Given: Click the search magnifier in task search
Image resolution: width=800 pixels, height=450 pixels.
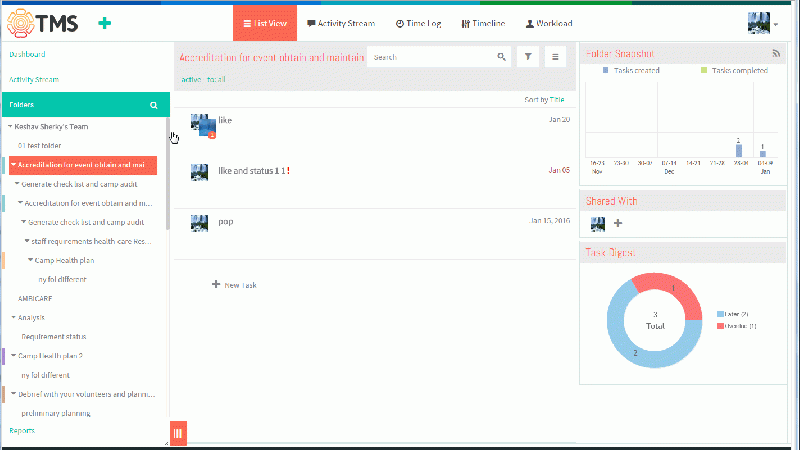Looking at the screenshot, I should (x=502, y=57).
